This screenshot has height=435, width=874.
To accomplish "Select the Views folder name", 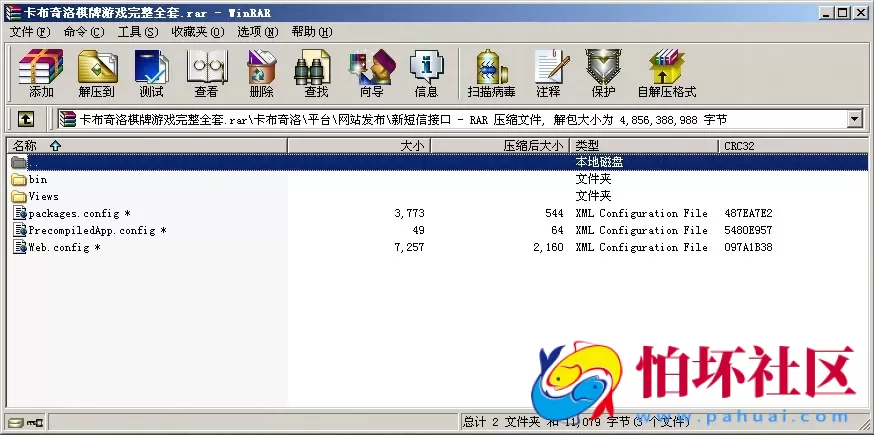I will click(43, 196).
